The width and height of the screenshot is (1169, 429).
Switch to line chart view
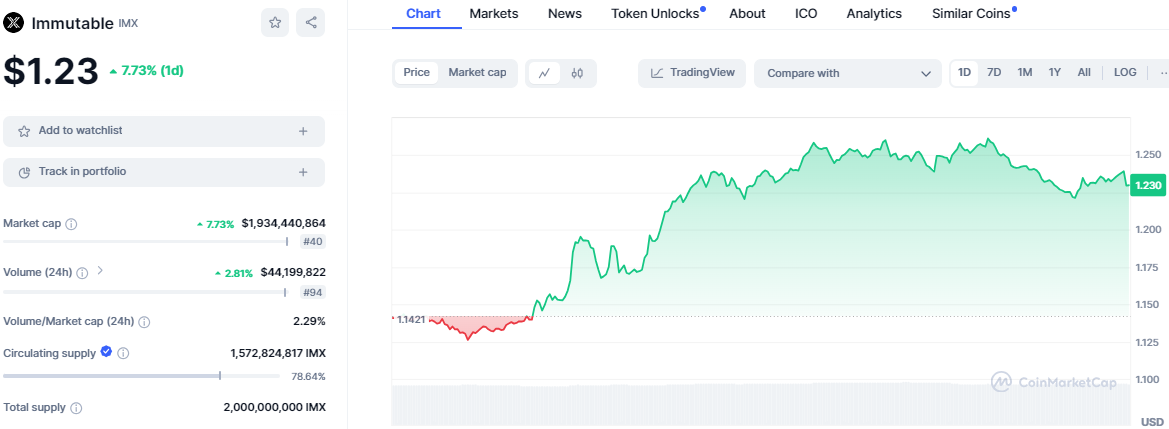pos(544,73)
